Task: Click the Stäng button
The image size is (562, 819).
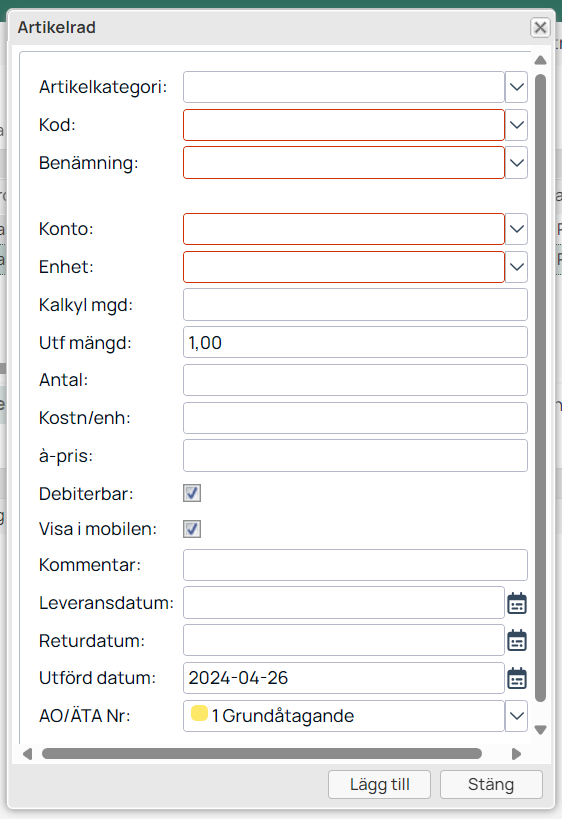Action: [x=491, y=785]
